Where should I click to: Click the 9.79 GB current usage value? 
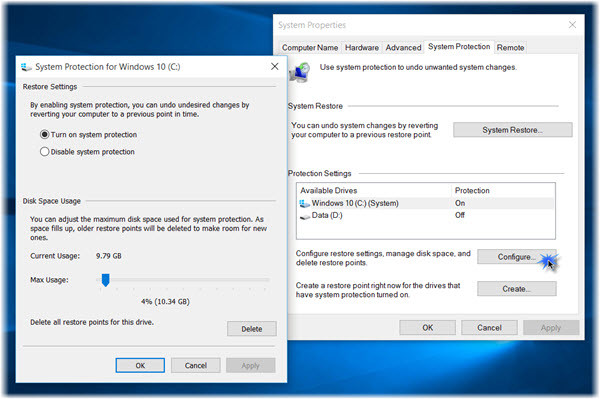(109, 256)
